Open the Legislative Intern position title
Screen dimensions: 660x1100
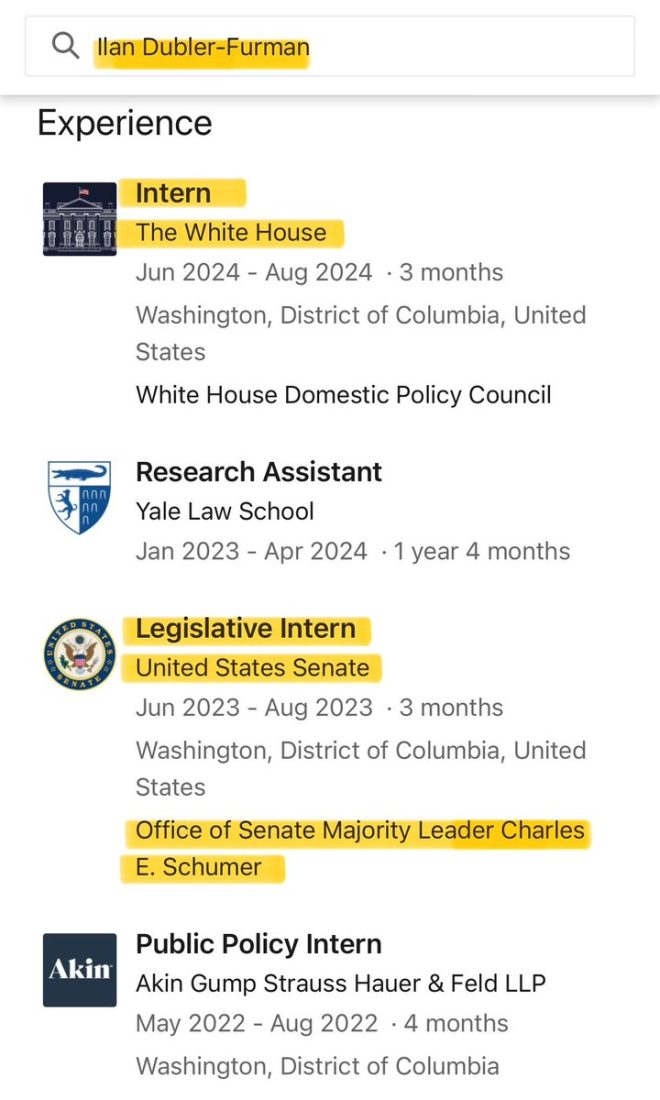245,629
